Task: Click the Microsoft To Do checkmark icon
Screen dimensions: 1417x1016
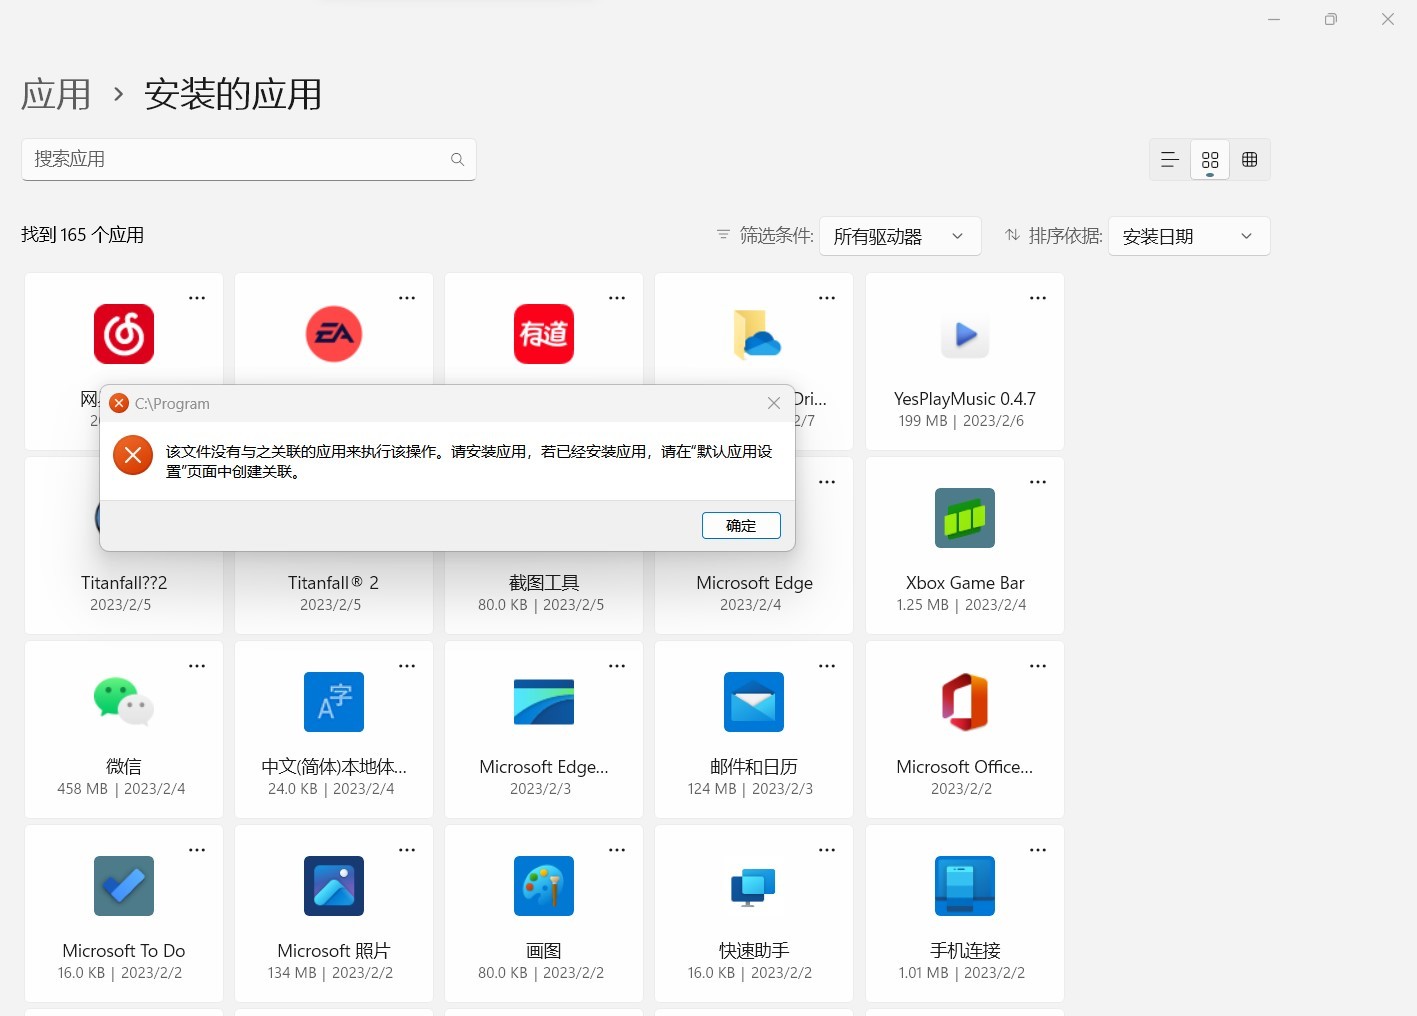Action: pyautogui.click(x=124, y=886)
